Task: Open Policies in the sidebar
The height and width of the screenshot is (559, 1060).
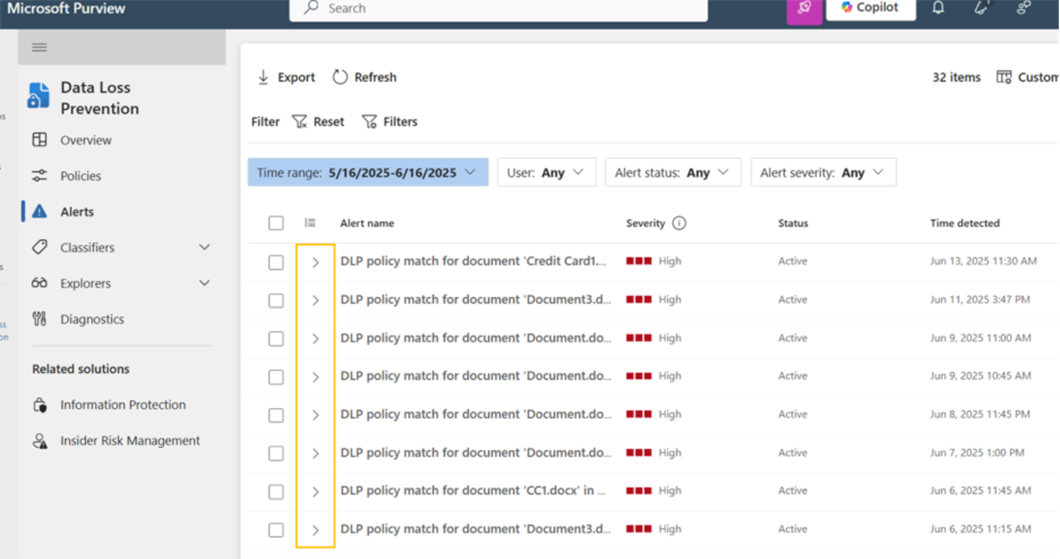Action: [80, 176]
